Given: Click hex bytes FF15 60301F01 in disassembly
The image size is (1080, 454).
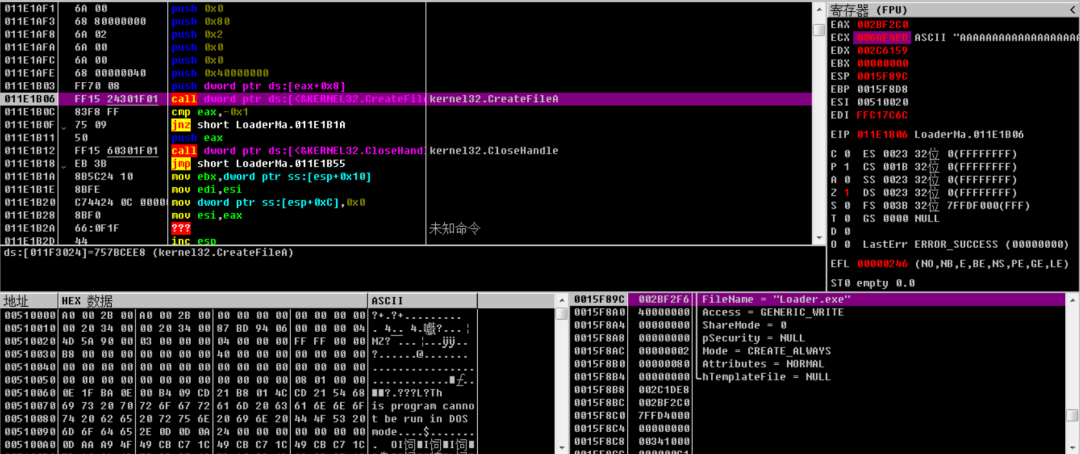Looking at the screenshot, I should [116, 151].
